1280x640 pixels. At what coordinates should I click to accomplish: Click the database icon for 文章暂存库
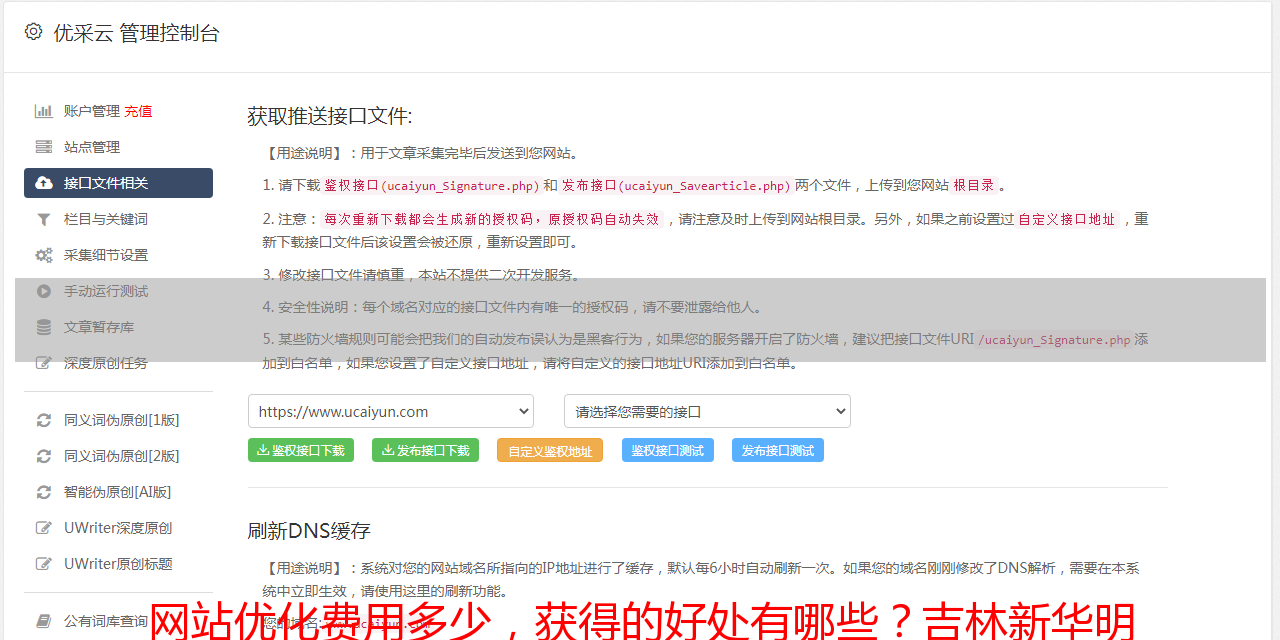click(44, 327)
